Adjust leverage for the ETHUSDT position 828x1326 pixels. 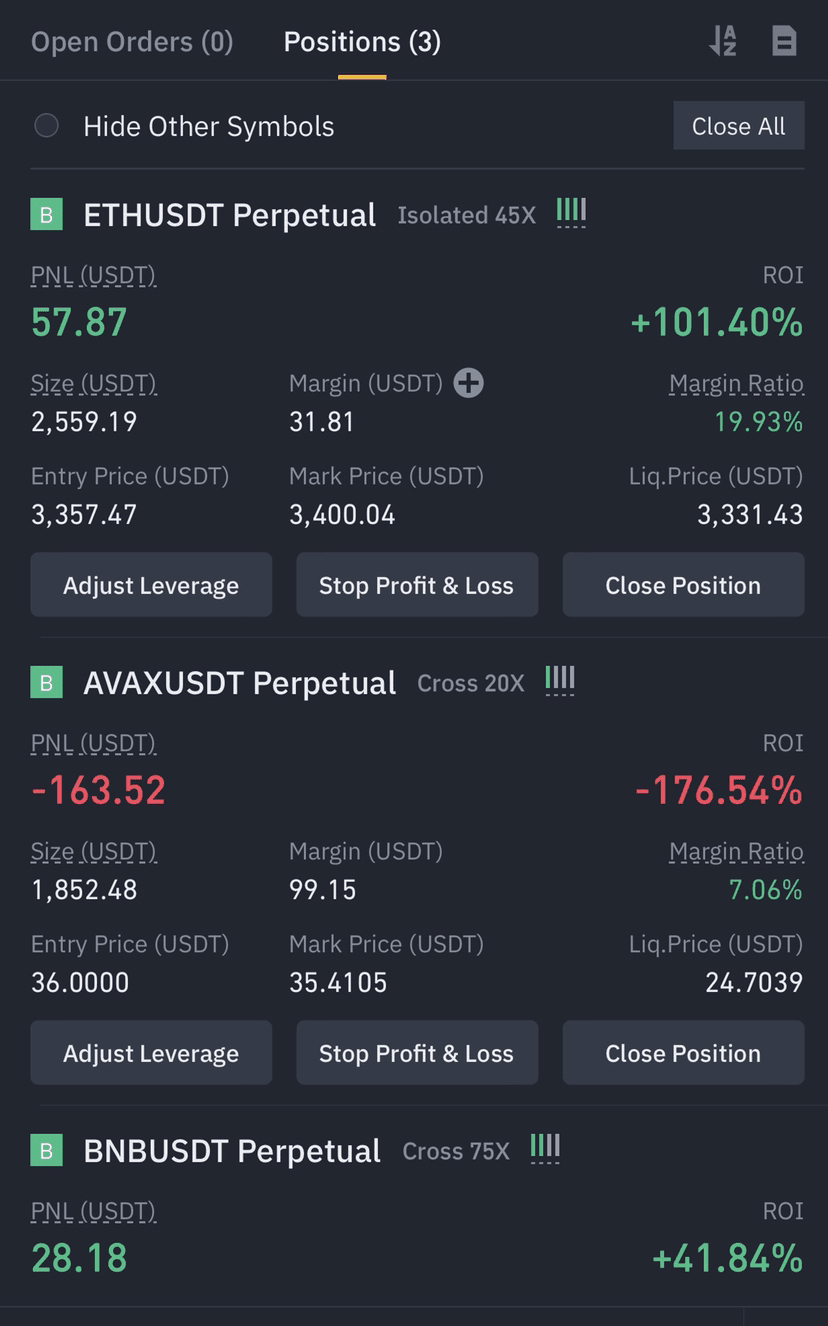coord(151,585)
